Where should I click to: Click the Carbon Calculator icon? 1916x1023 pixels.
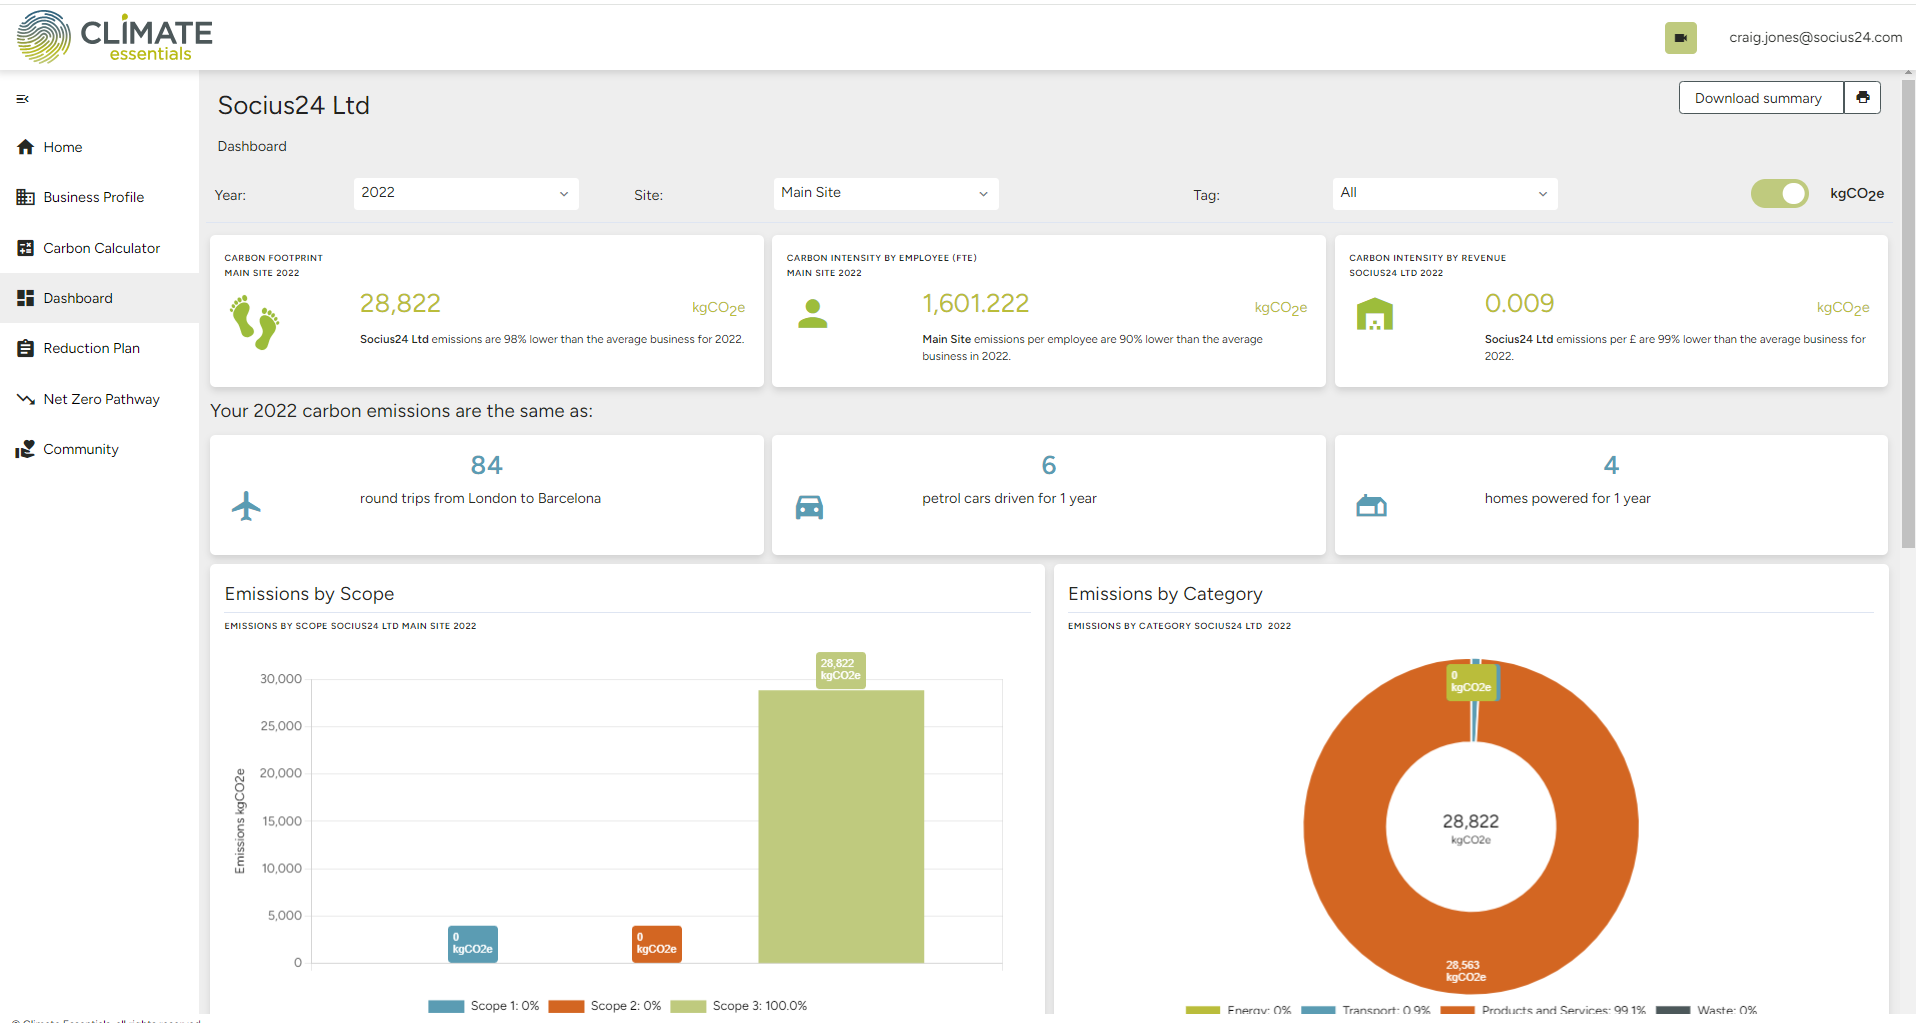tap(26, 248)
